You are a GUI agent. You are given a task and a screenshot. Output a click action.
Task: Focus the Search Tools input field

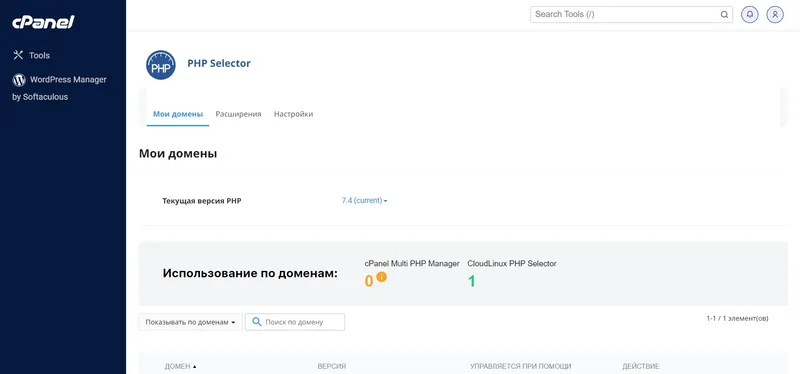click(631, 14)
